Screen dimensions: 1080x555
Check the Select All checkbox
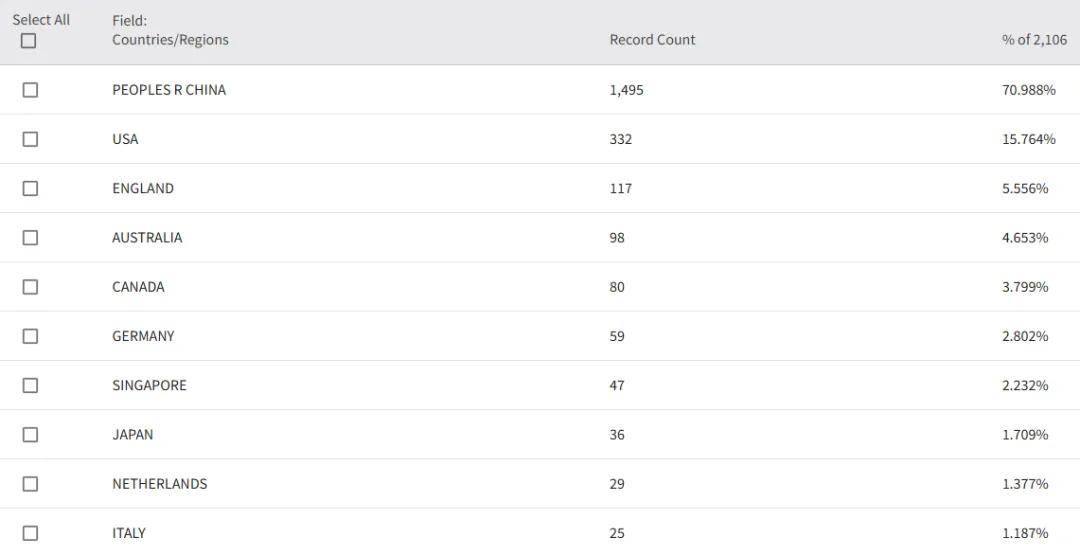pyautogui.click(x=29, y=41)
